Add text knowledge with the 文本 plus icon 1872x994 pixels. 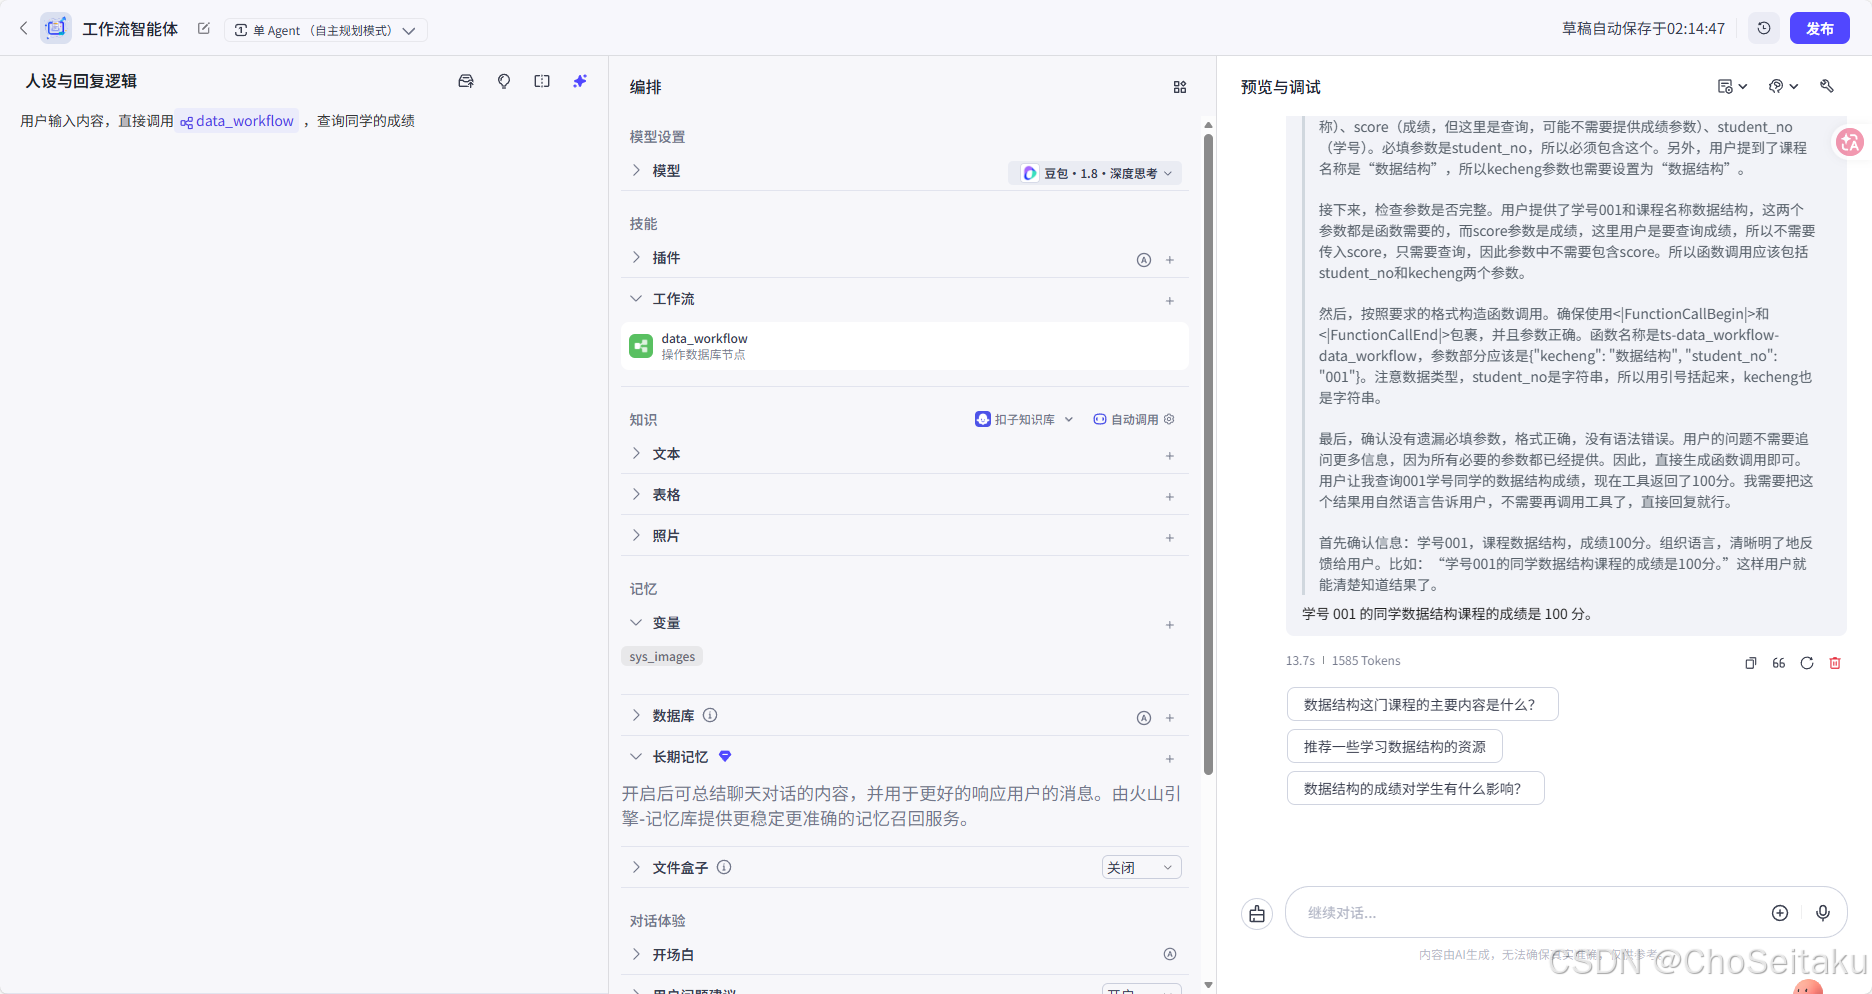(x=1170, y=456)
